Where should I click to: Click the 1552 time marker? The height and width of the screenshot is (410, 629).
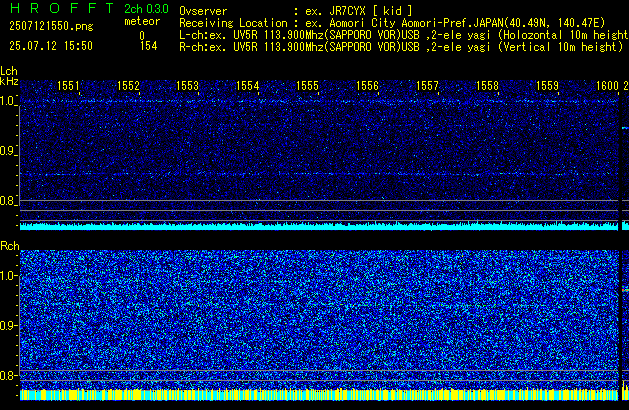pos(128,86)
